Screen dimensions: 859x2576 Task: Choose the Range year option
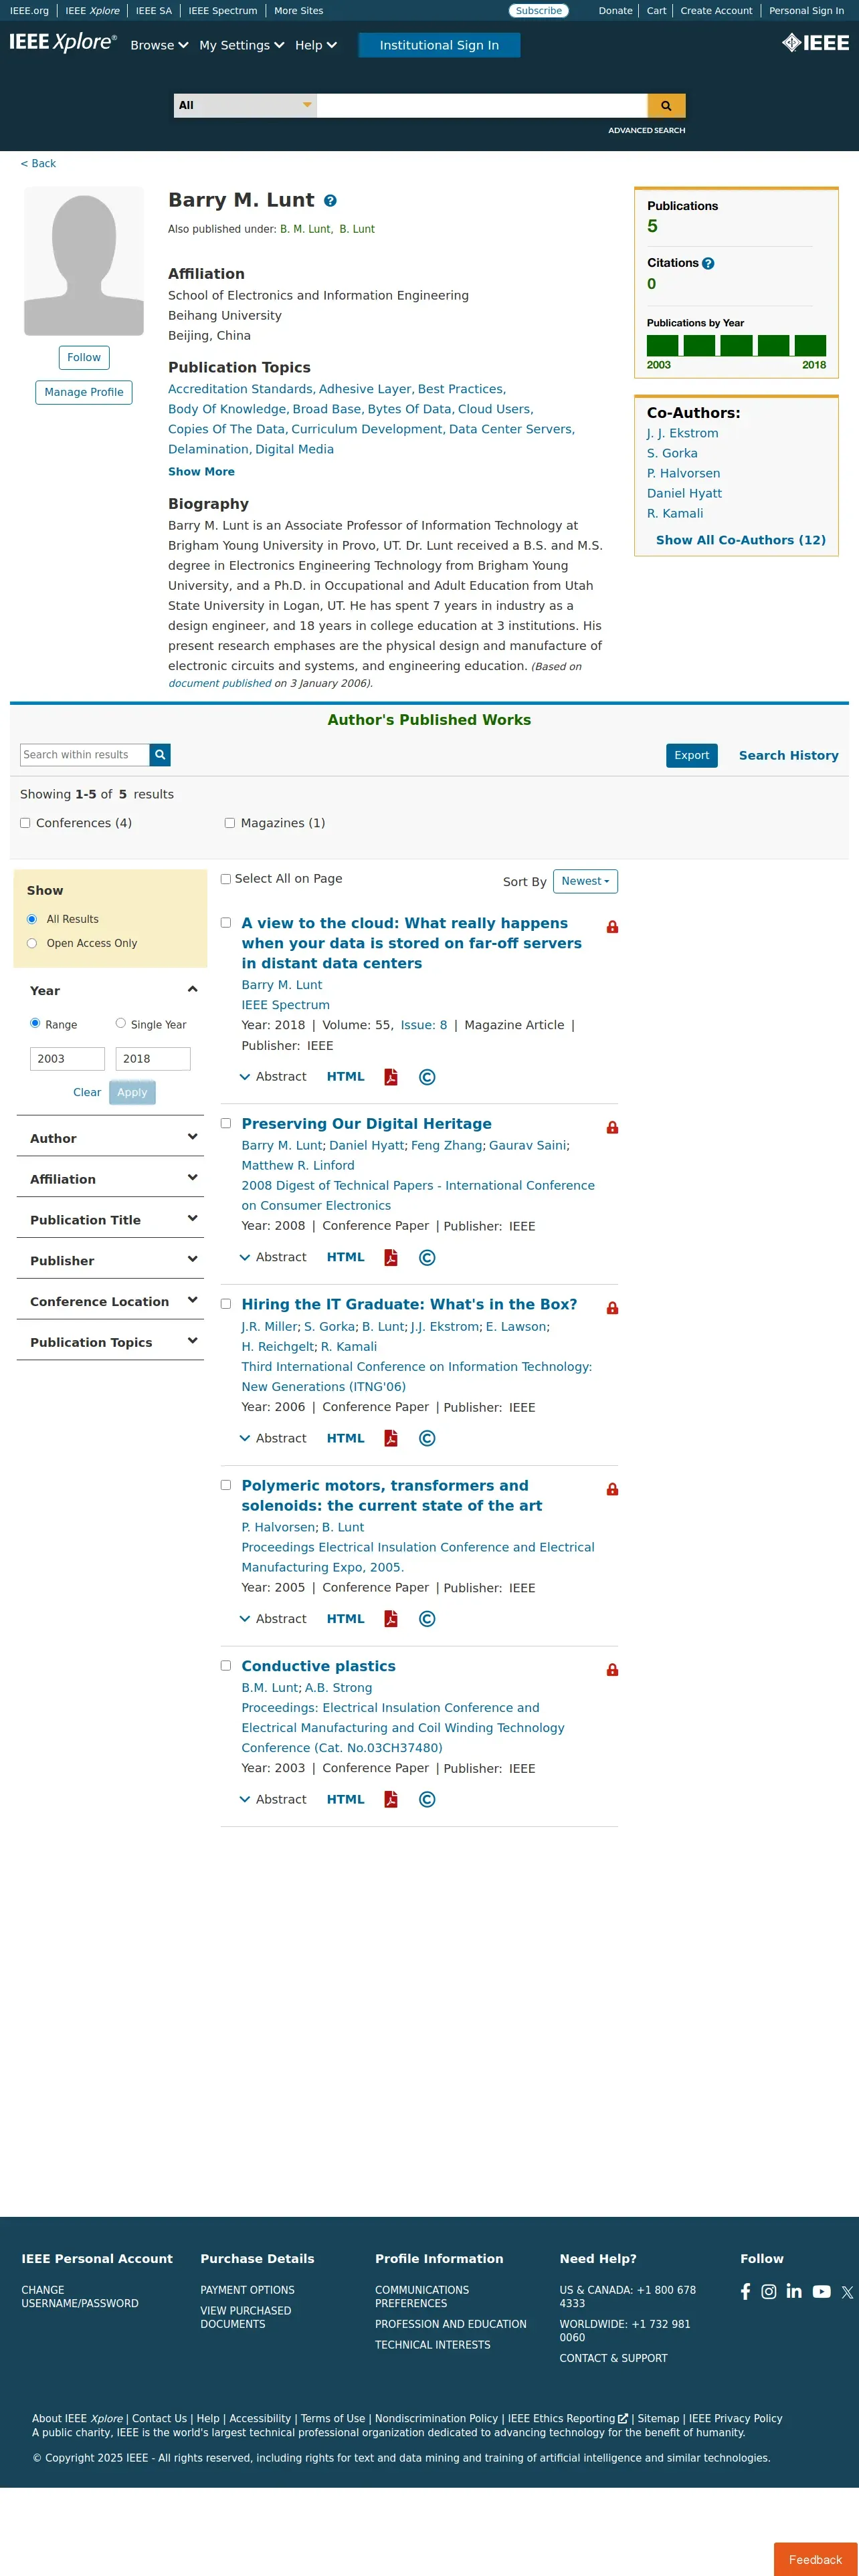[x=35, y=1023]
